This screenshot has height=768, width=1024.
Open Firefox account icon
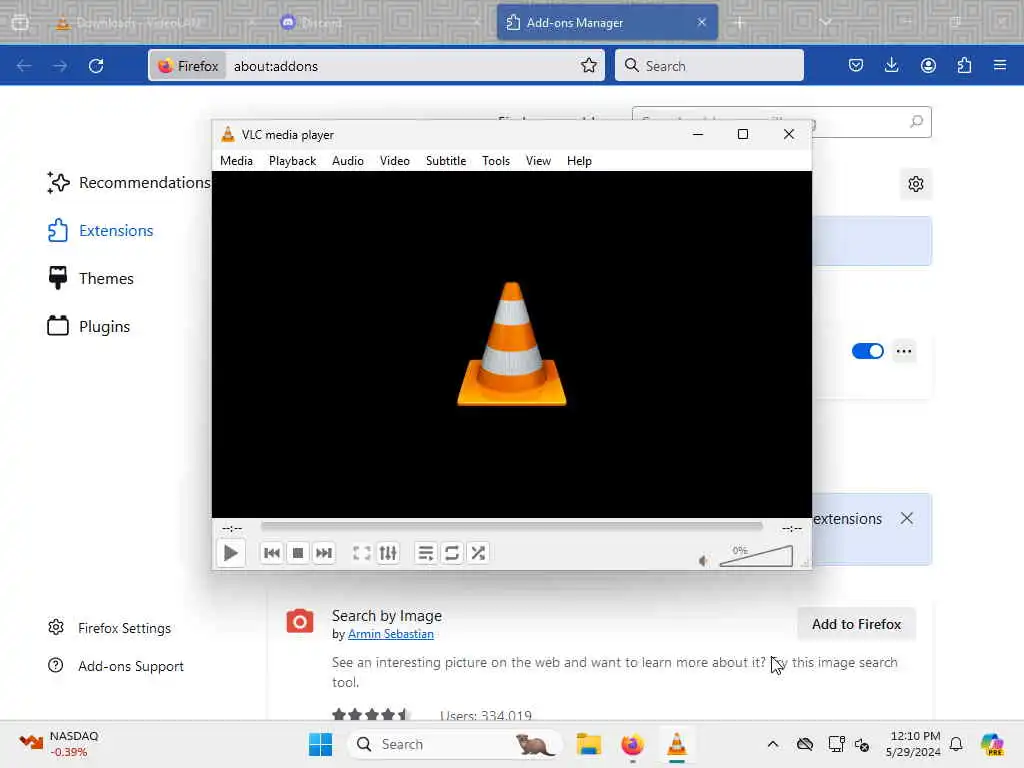[x=928, y=65]
